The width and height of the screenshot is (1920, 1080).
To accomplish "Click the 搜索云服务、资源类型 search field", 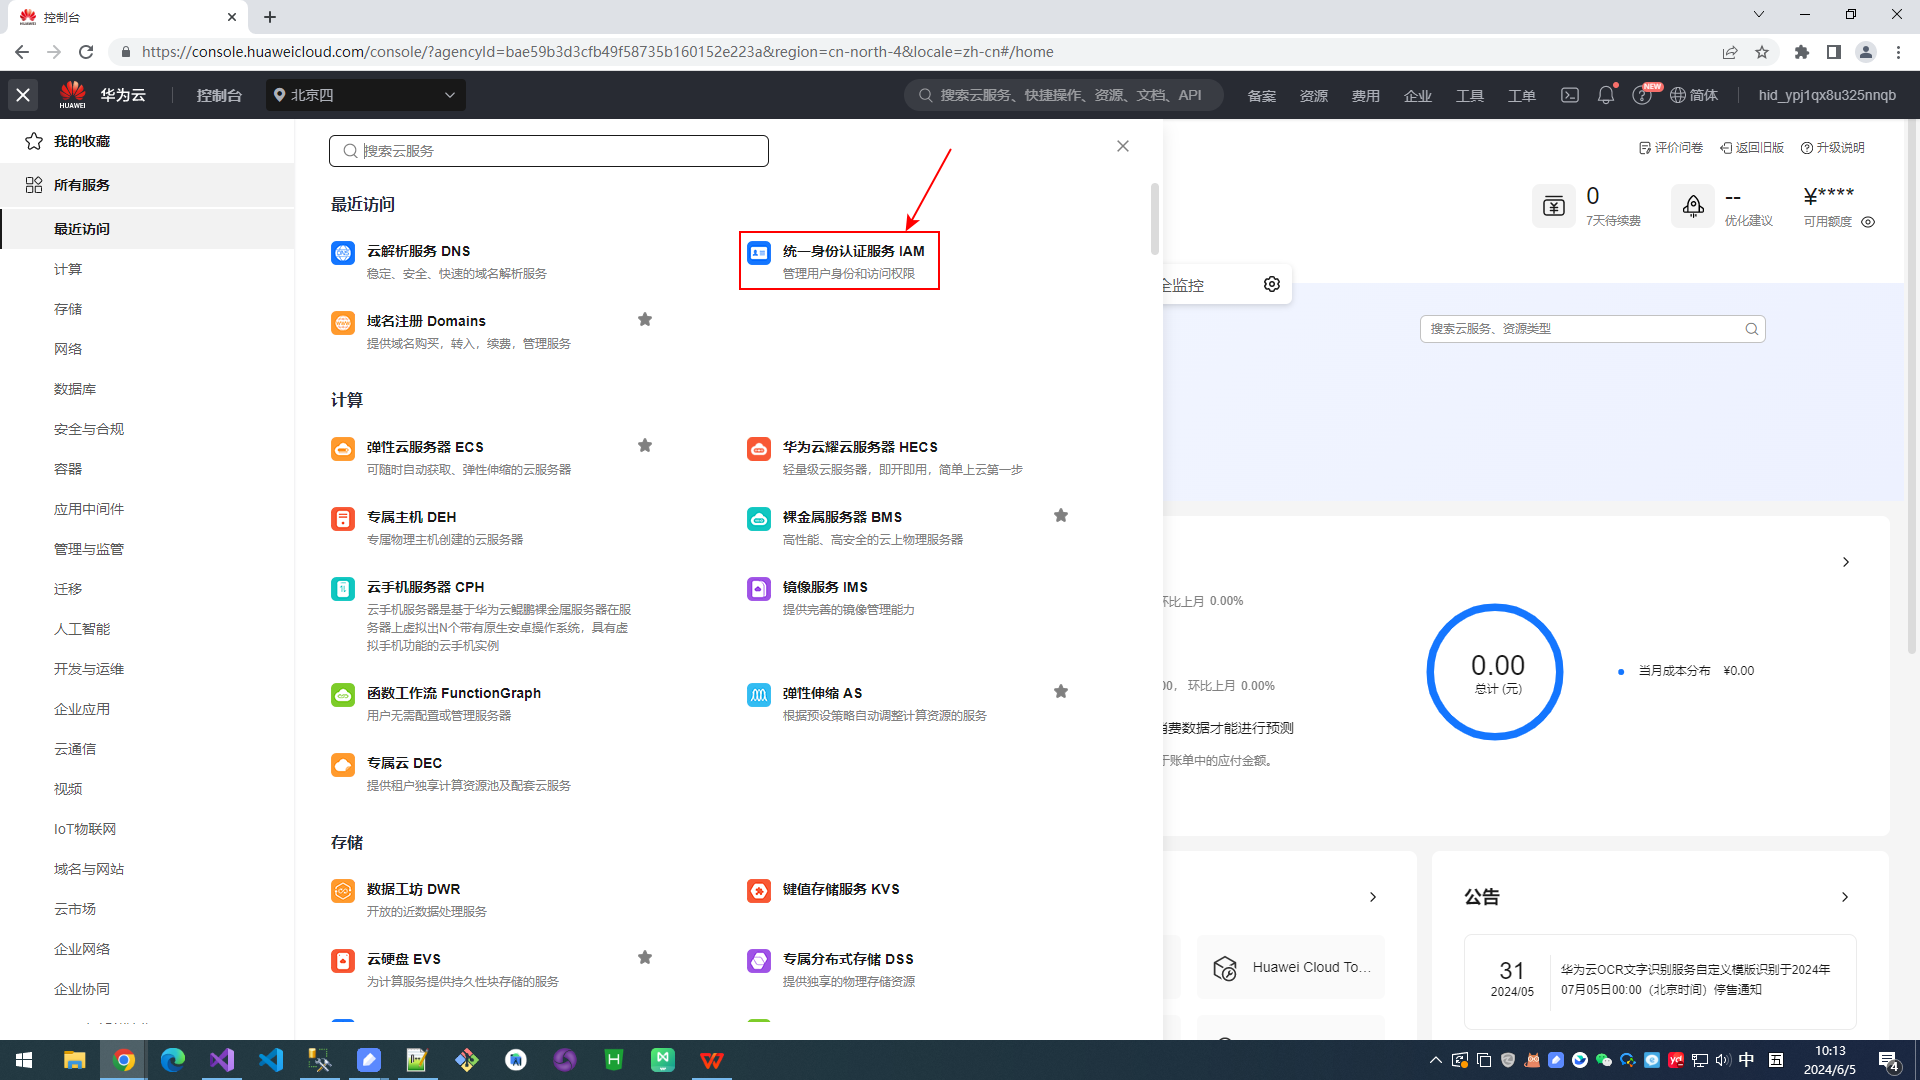I will (1593, 329).
